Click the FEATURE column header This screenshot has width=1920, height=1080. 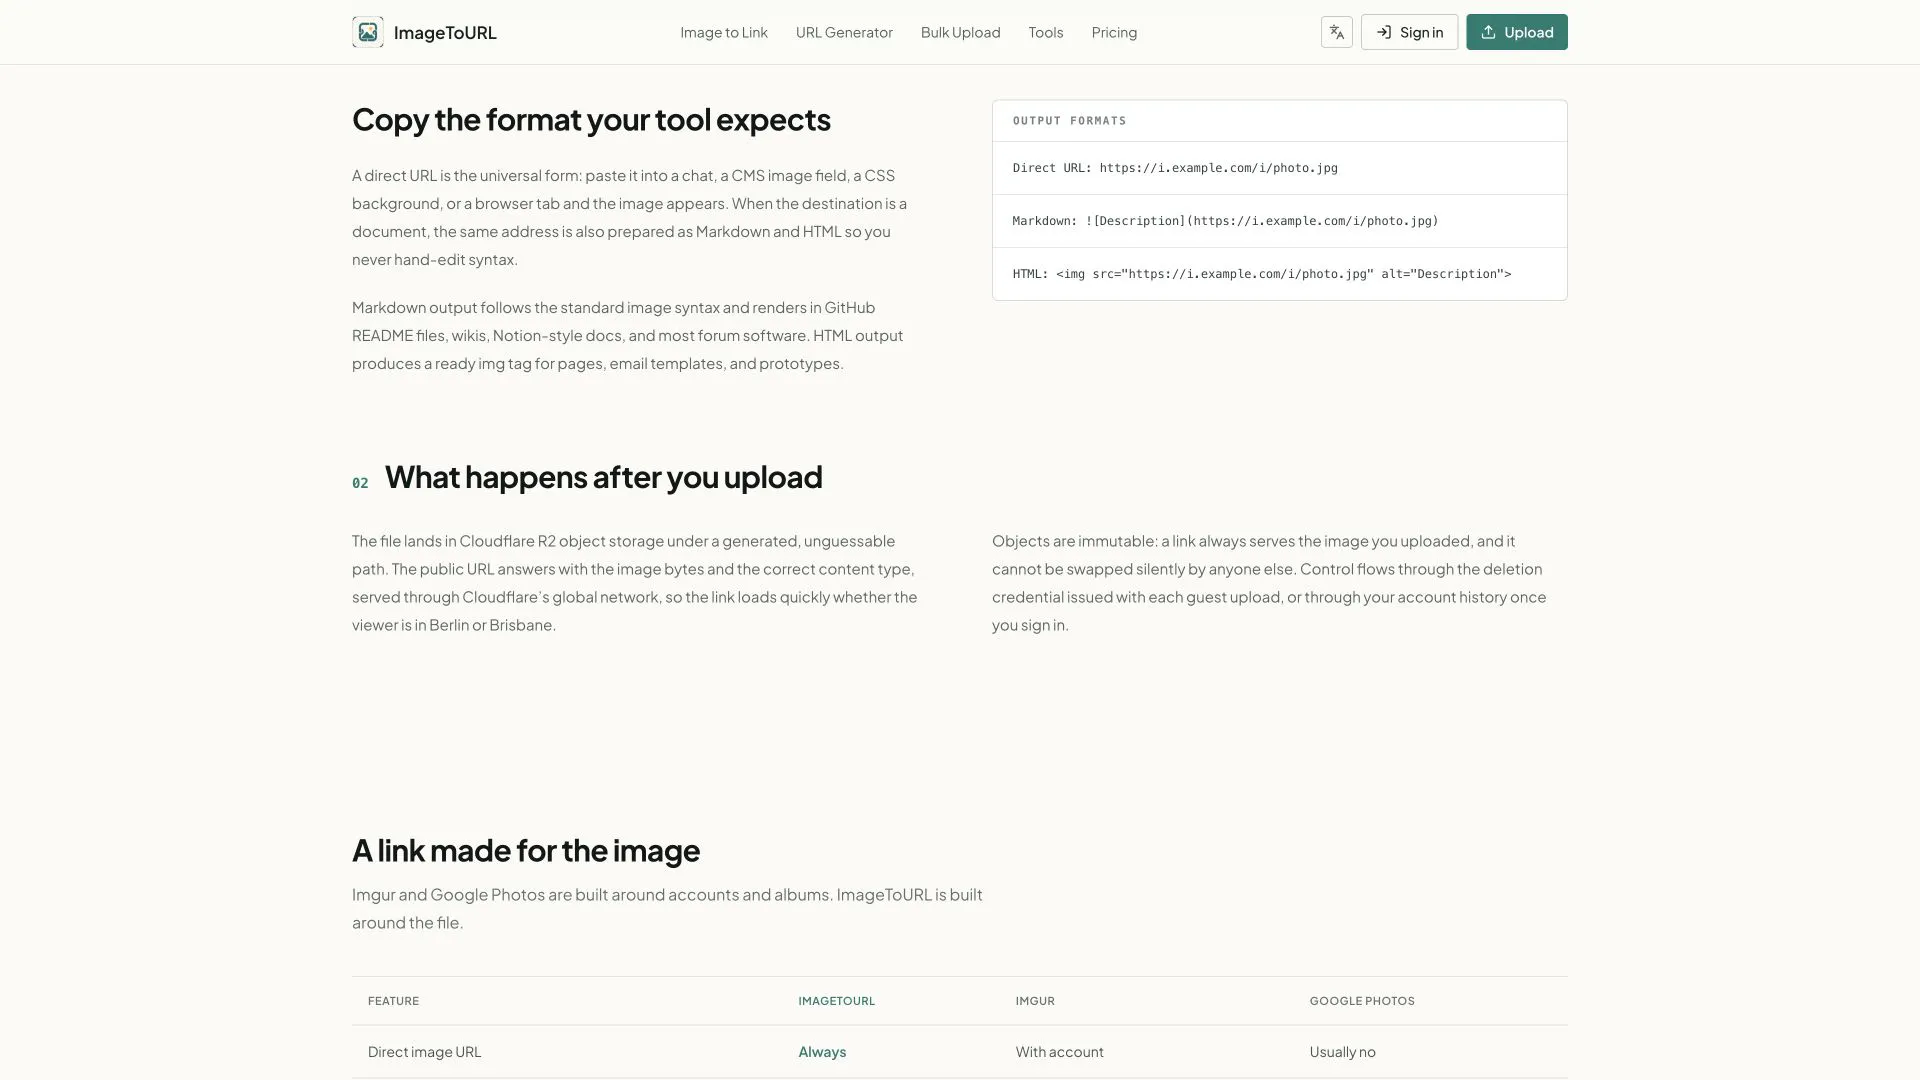click(x=393, y=1001)
